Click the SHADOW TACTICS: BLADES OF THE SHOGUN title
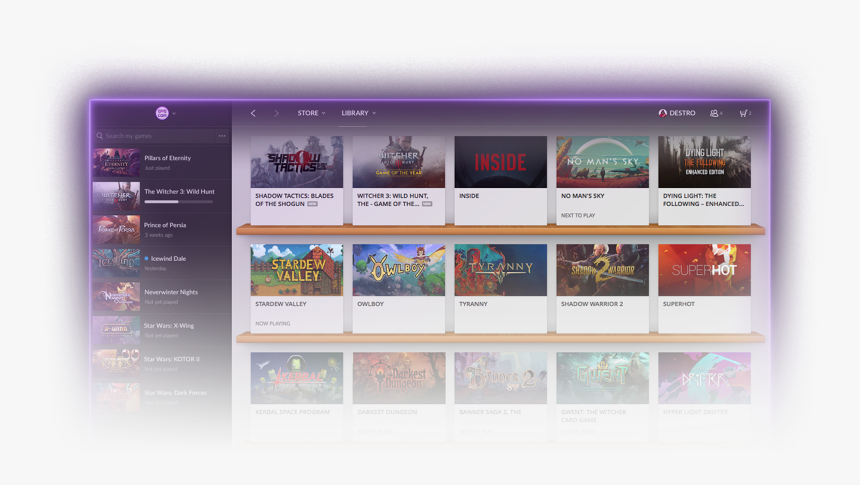The height and width of the screenshot is (485, 860). (294, 200)
